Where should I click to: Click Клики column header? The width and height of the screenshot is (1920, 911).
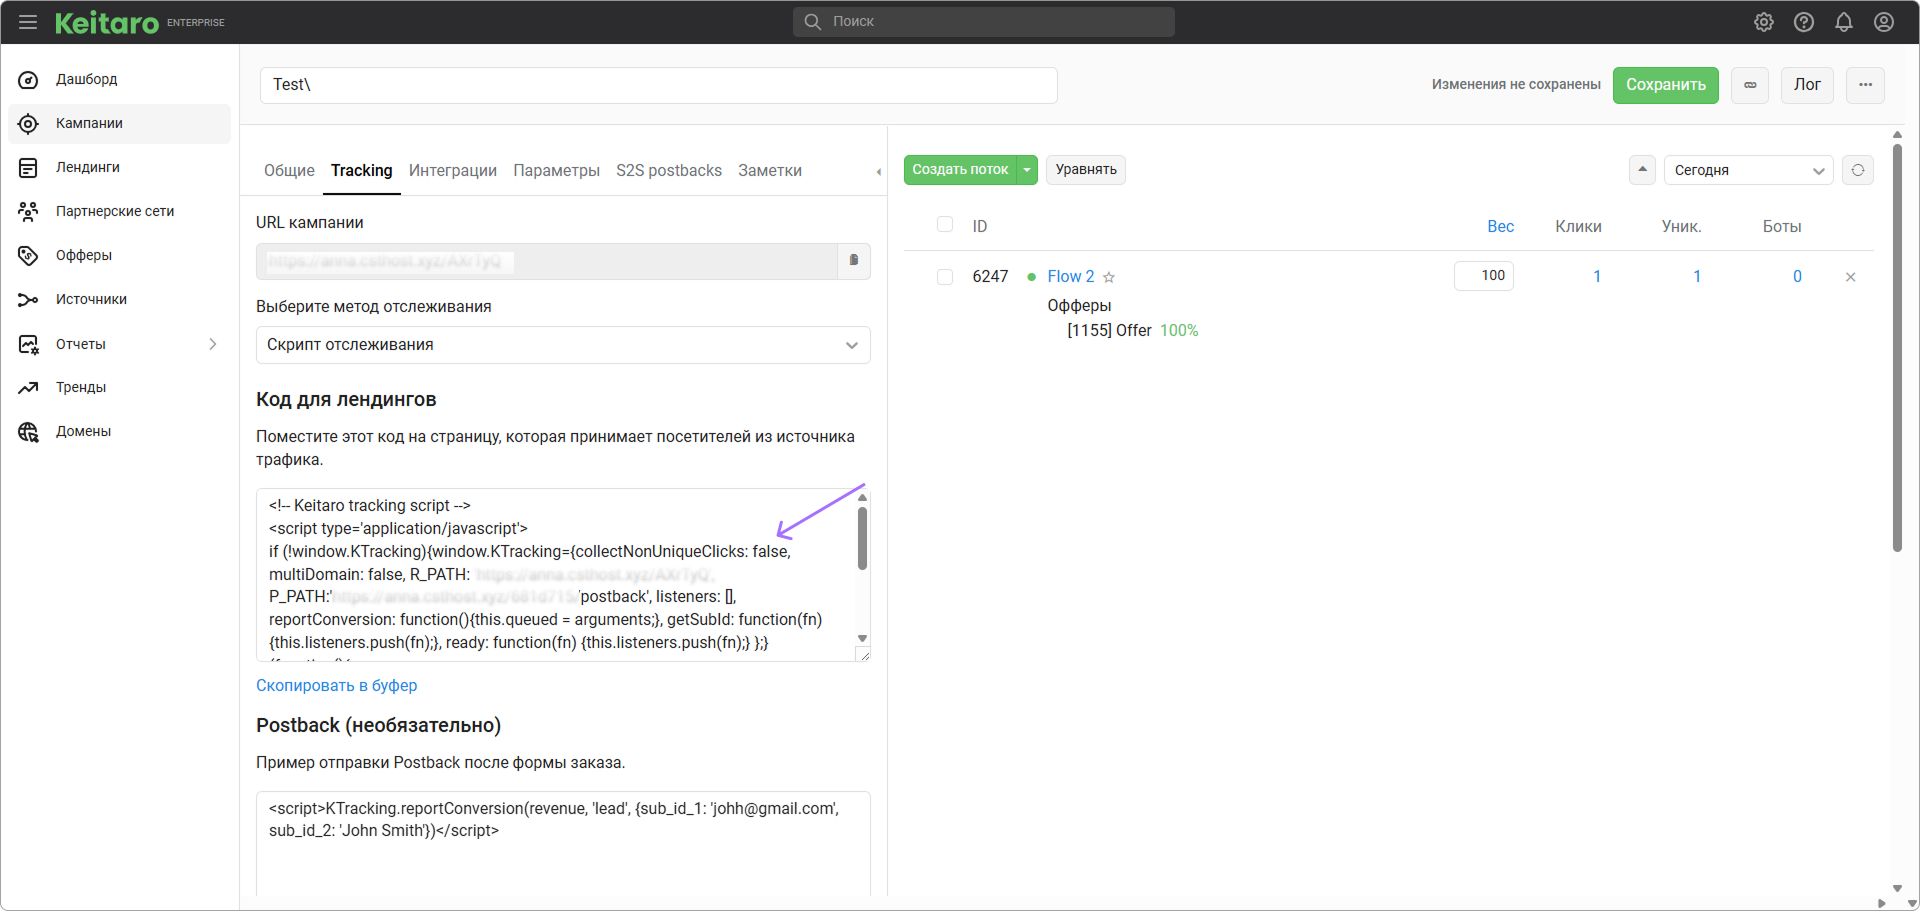[x=1578, y=226]
